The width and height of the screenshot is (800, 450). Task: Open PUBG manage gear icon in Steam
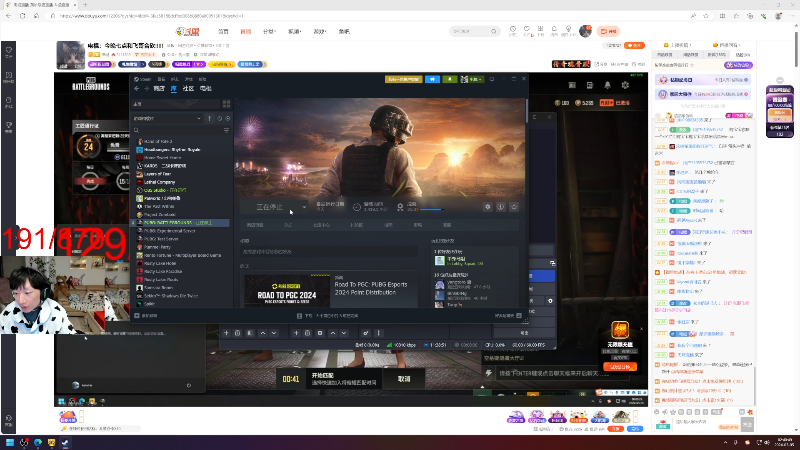pyautogui.click(x=488, y=207)
